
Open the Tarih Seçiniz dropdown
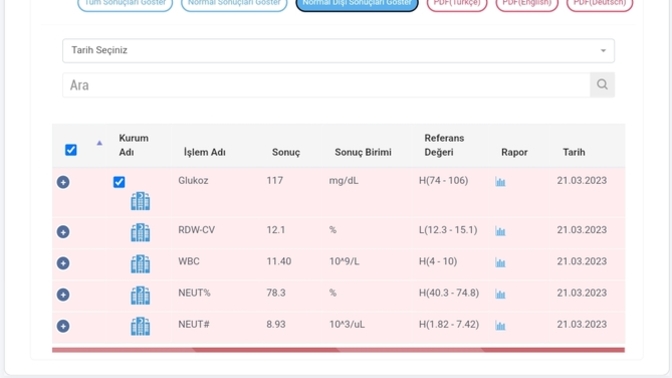click(x=339, y=51)
